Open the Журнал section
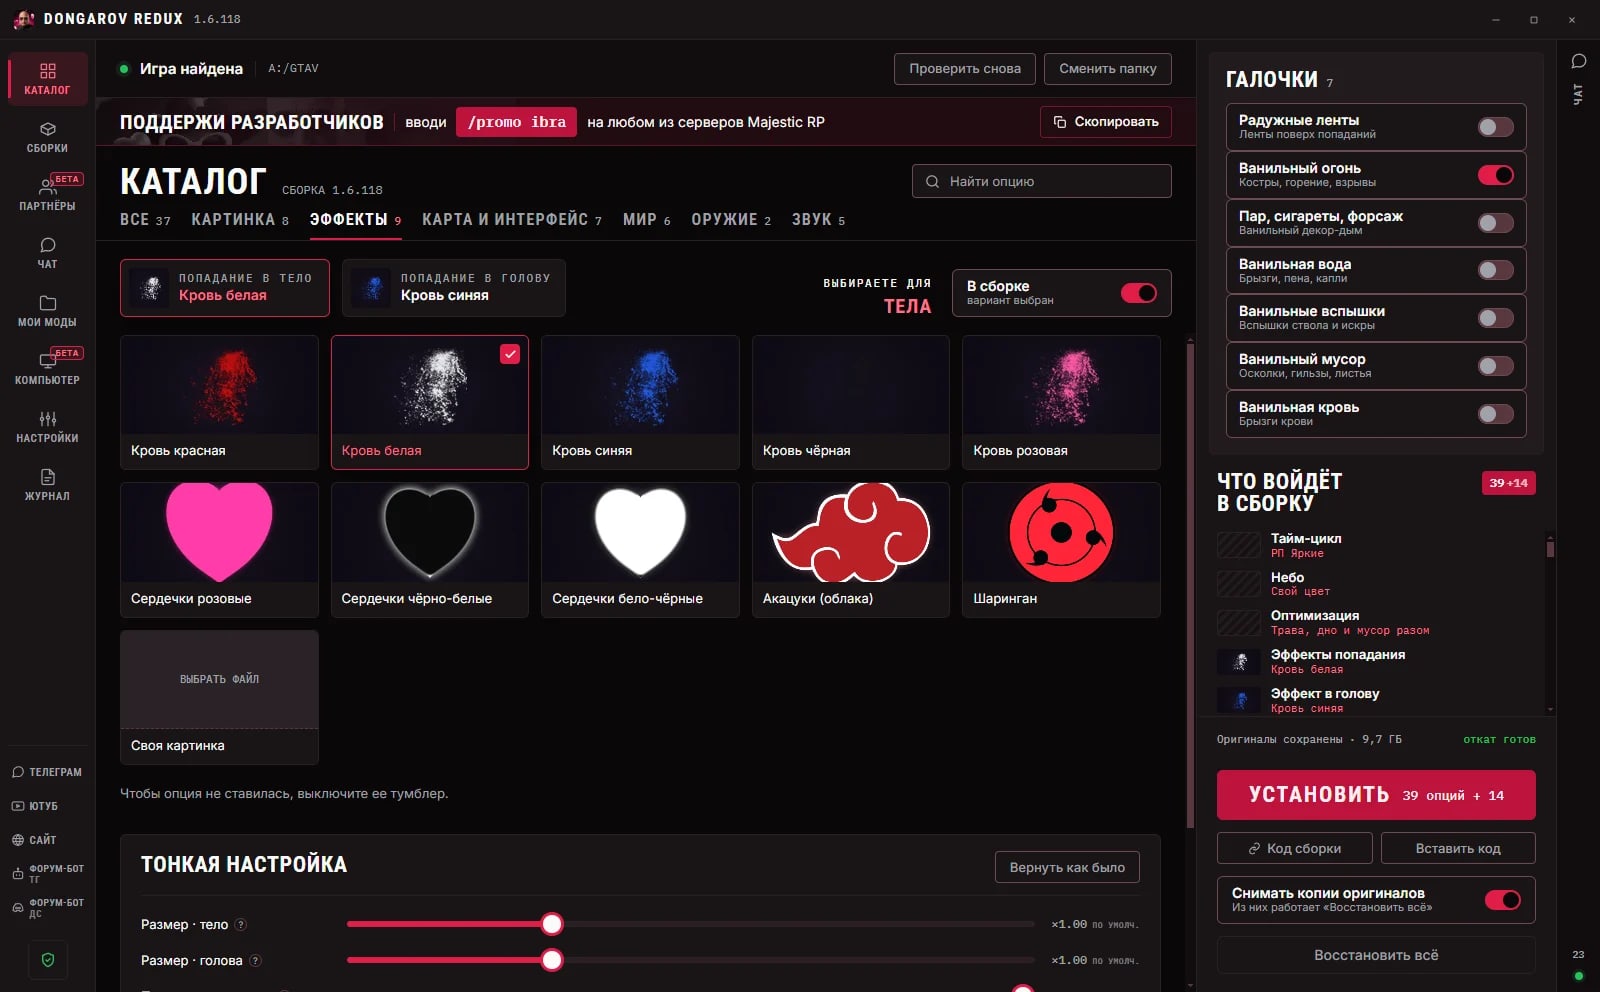This screenshot has height=992, width=1600. 47,485
